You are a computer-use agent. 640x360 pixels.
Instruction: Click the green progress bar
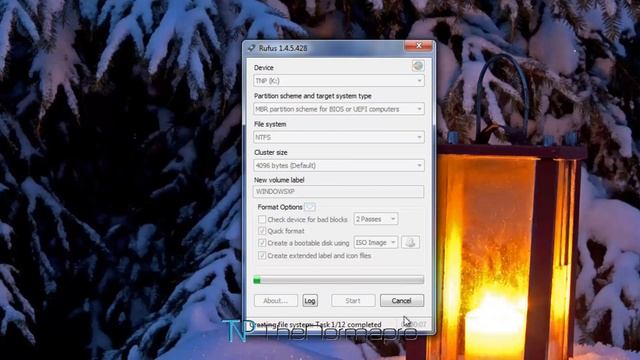click(x=338, y=280)
